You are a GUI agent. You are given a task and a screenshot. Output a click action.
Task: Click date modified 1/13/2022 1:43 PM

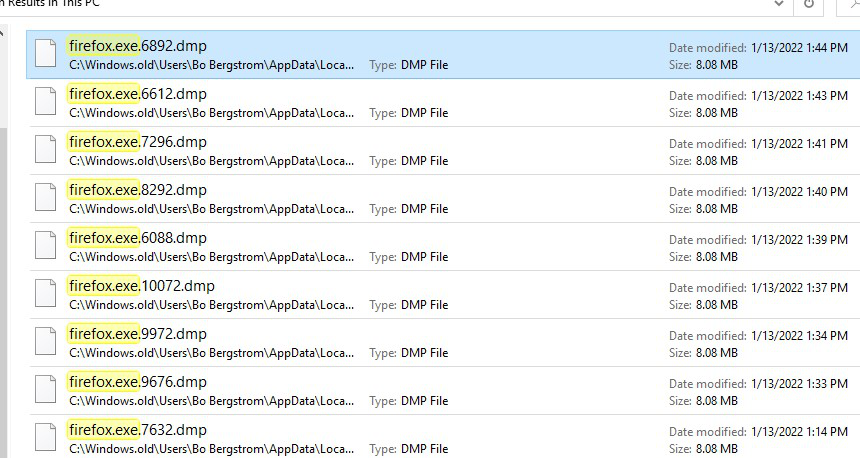click(799, 95)
